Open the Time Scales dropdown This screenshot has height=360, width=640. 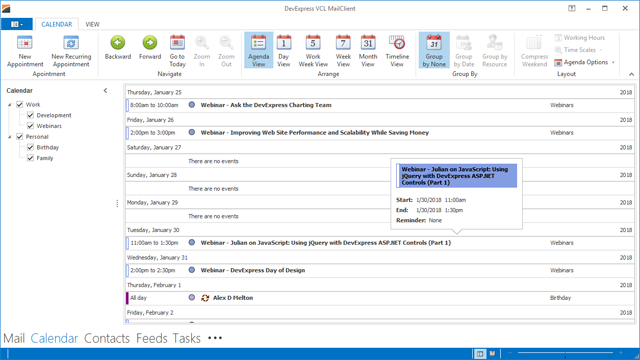coord(579,50)
